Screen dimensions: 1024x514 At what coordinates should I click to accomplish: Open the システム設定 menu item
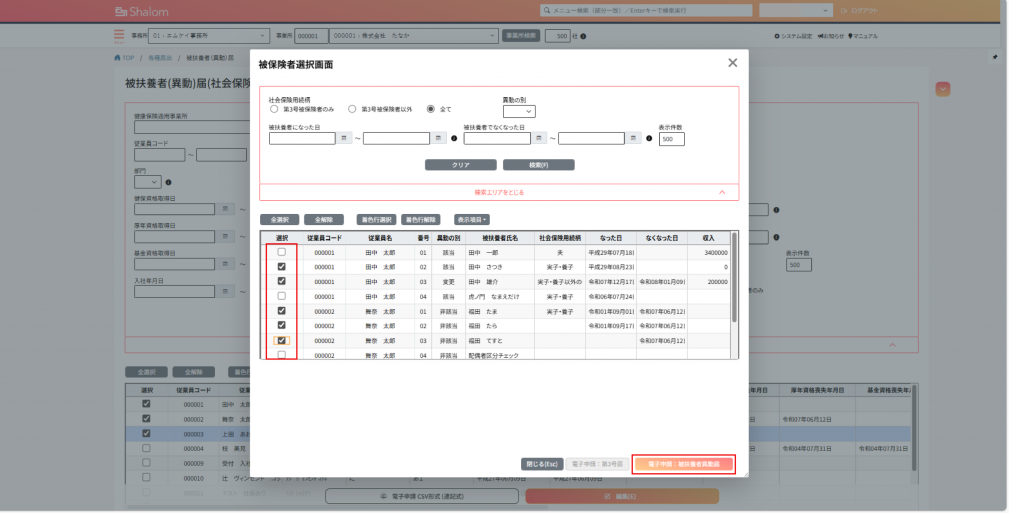click(x=794, y=36)
